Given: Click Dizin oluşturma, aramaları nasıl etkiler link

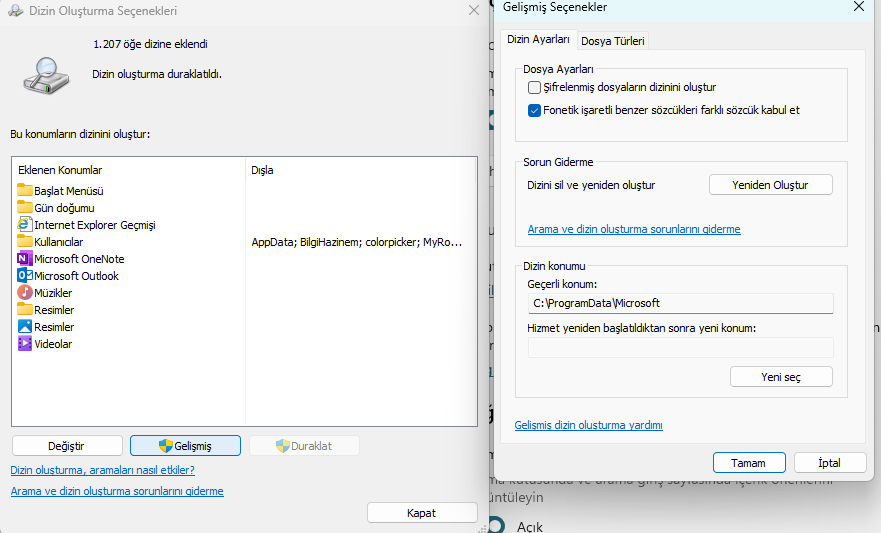Looking at the screenshot, I should [102, 469].
